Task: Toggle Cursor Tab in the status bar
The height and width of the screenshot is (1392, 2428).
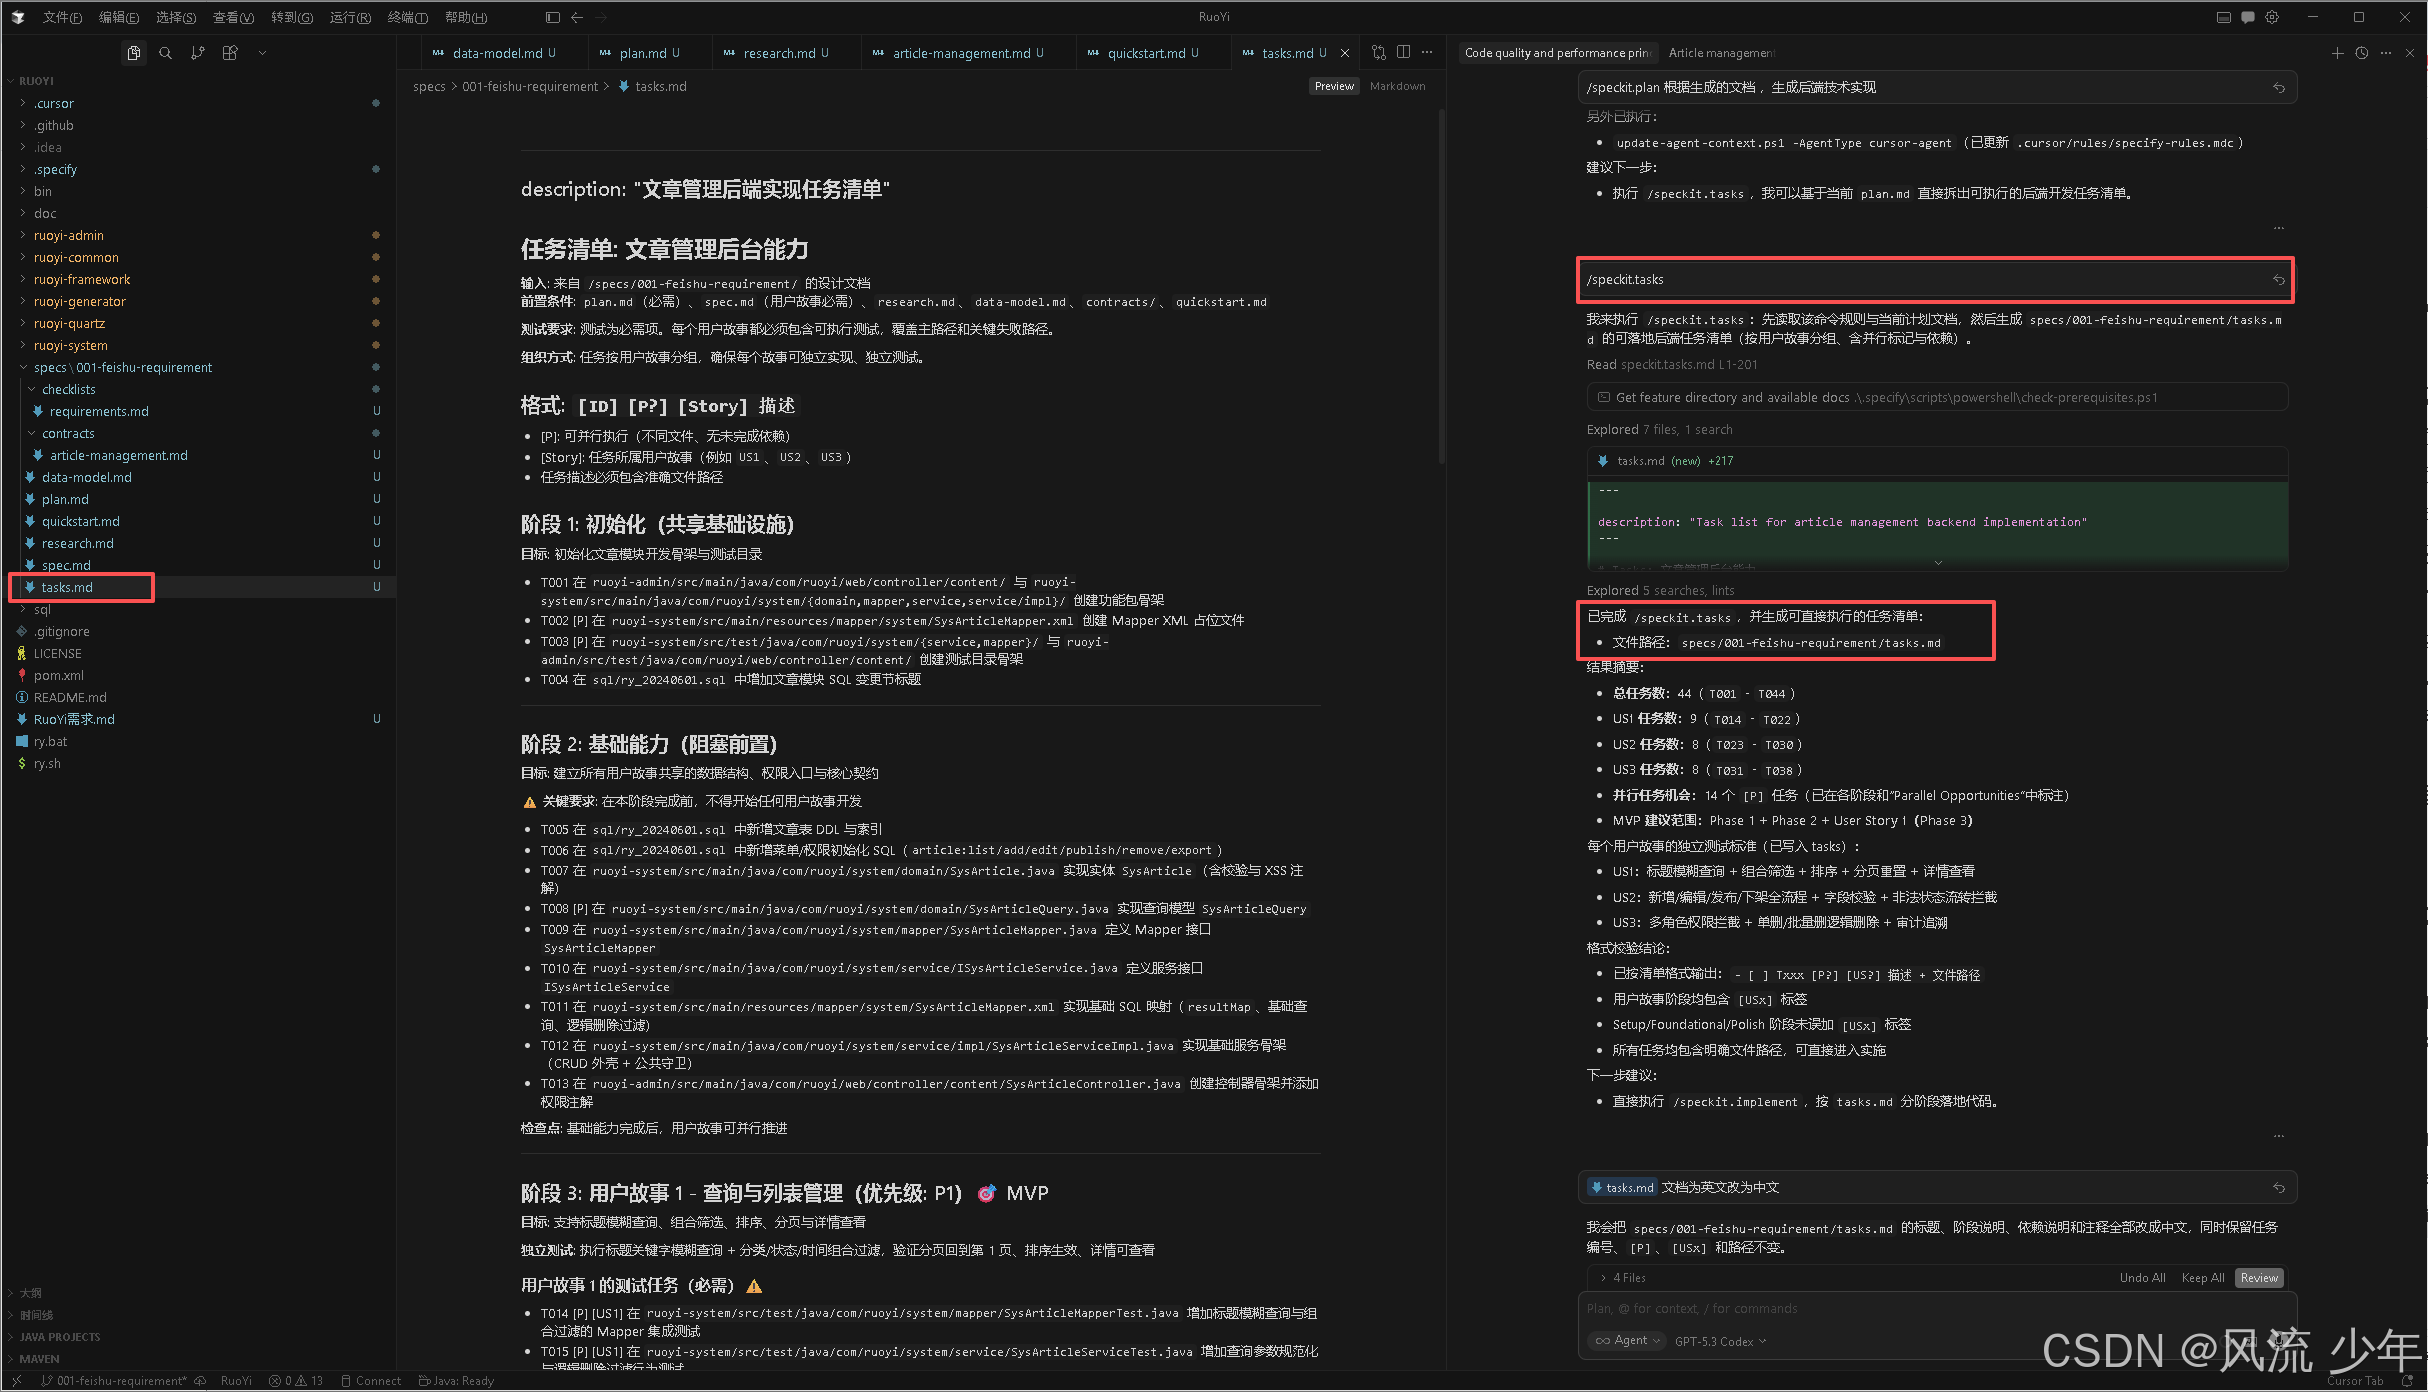Action: (x=2355, y=1380)
